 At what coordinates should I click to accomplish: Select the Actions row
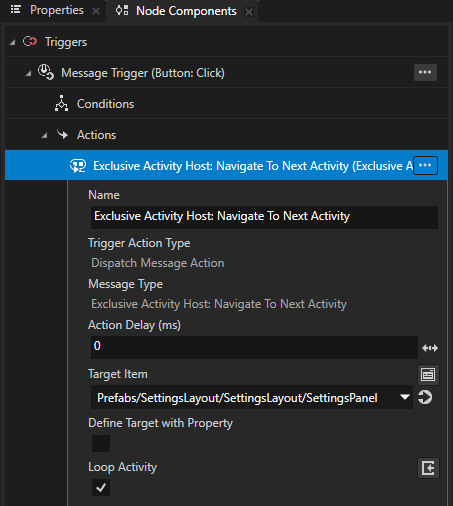click(x=226, y=135)
